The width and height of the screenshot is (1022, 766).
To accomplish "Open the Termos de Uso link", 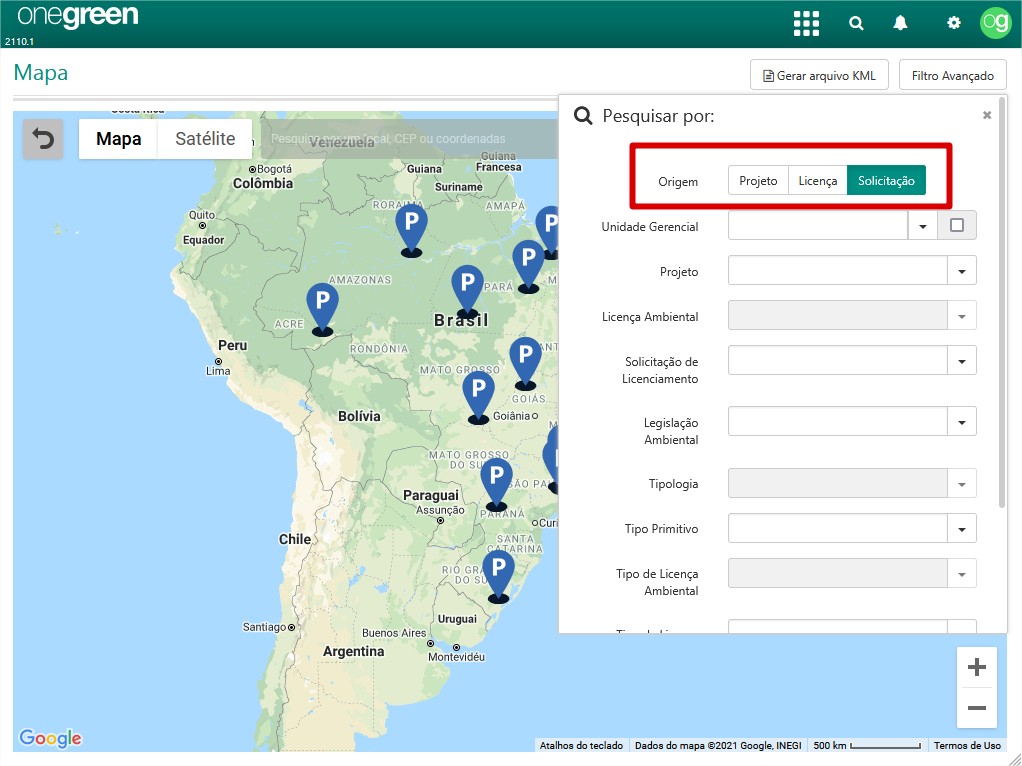I will 967,745.
